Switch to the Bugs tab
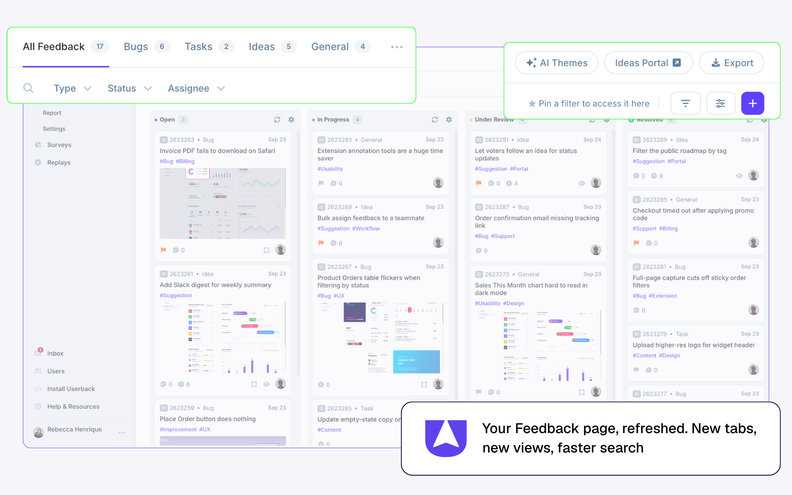 [x=146, y=47]
